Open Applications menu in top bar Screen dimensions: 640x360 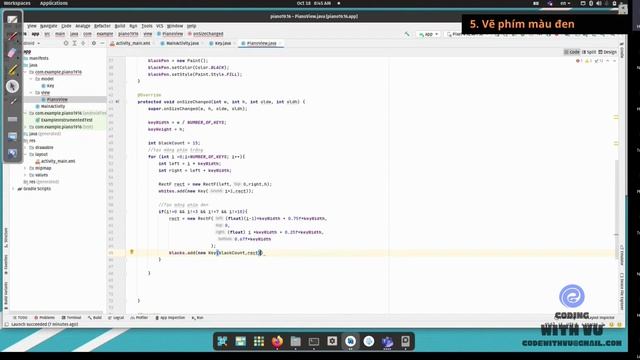54,3
